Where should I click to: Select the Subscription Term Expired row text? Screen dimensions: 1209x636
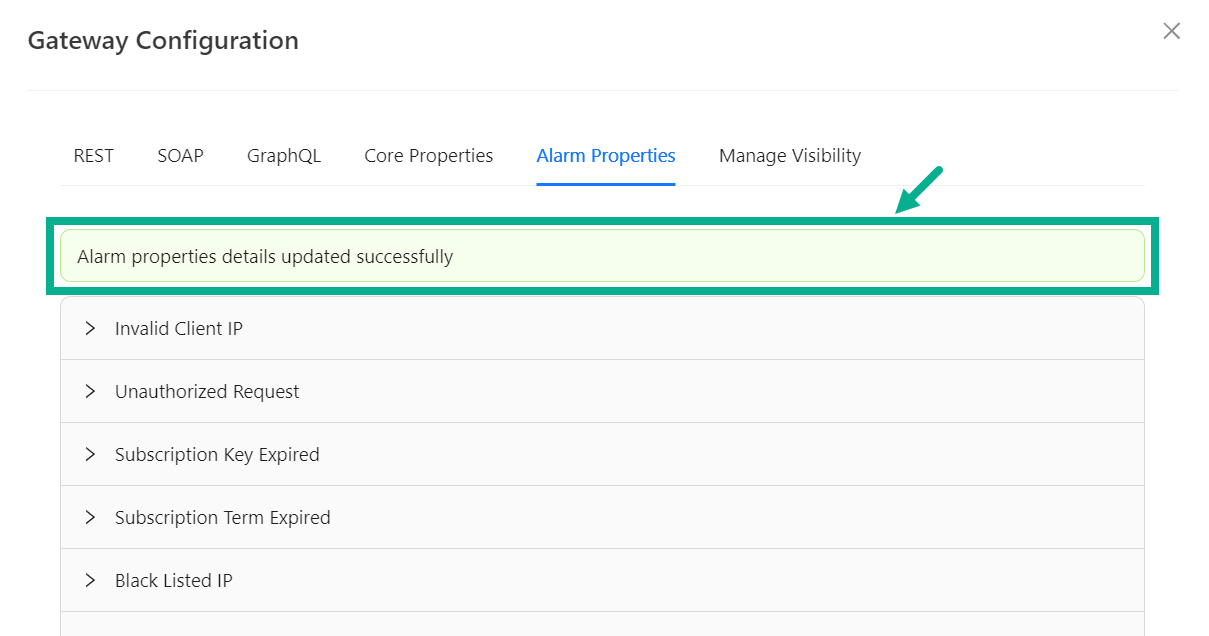click(222, 517)
